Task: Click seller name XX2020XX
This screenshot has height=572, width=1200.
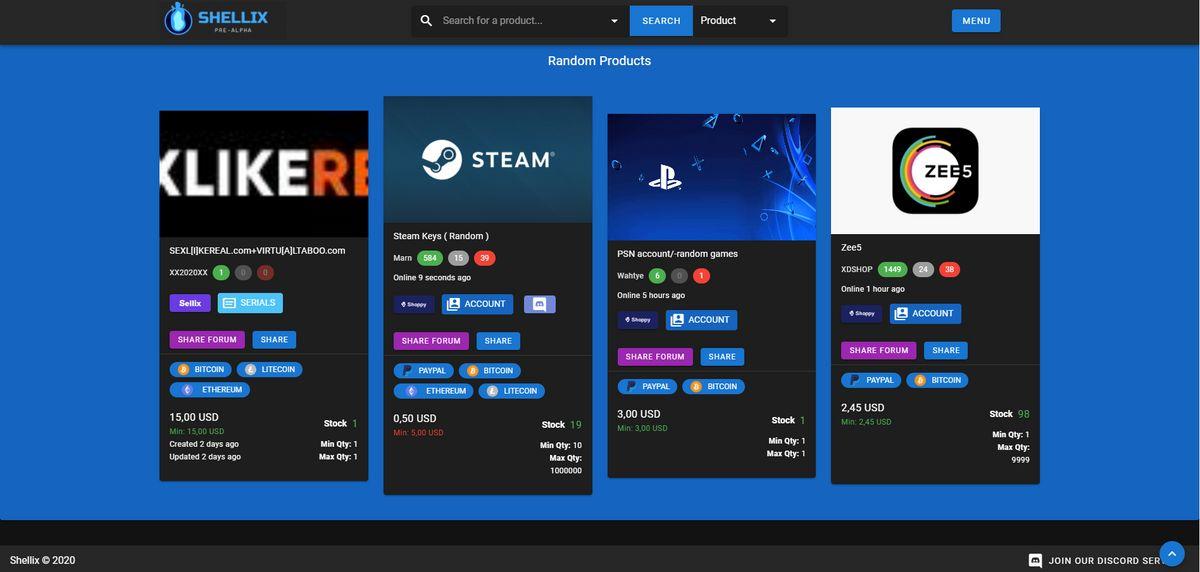Action: click(x=188, y=273)
